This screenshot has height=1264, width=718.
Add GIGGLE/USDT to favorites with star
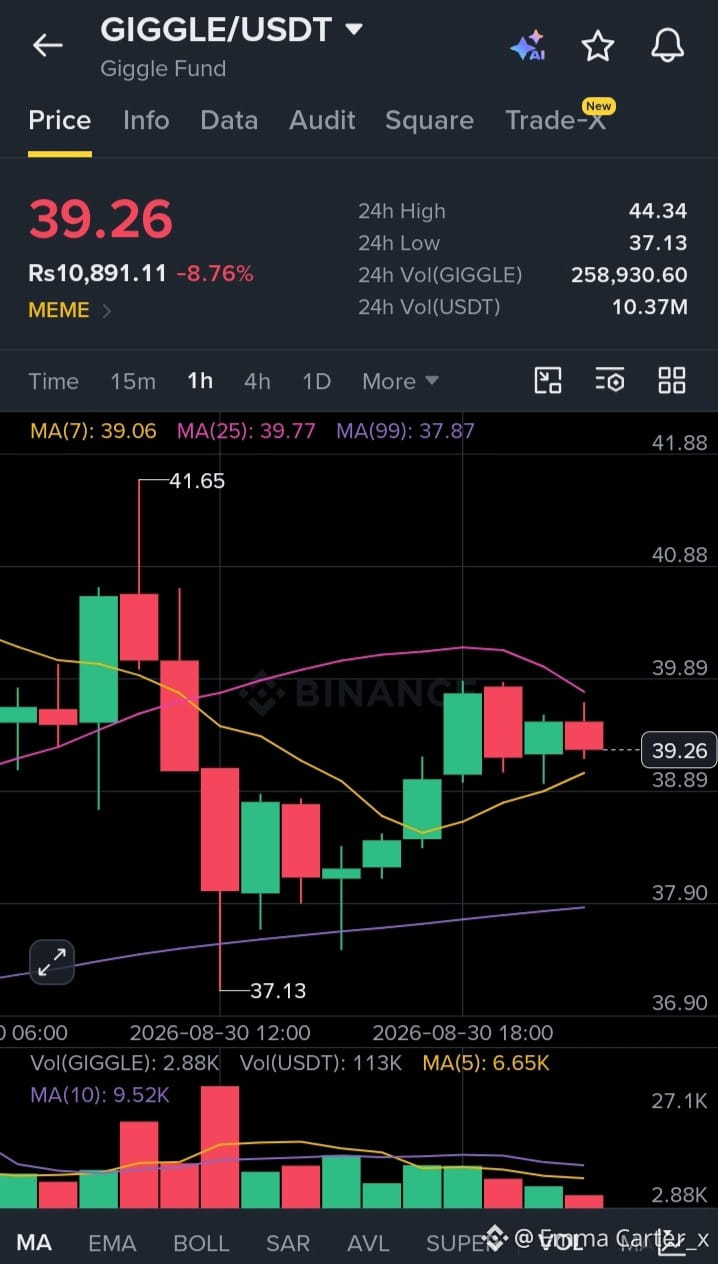point(598,46)
